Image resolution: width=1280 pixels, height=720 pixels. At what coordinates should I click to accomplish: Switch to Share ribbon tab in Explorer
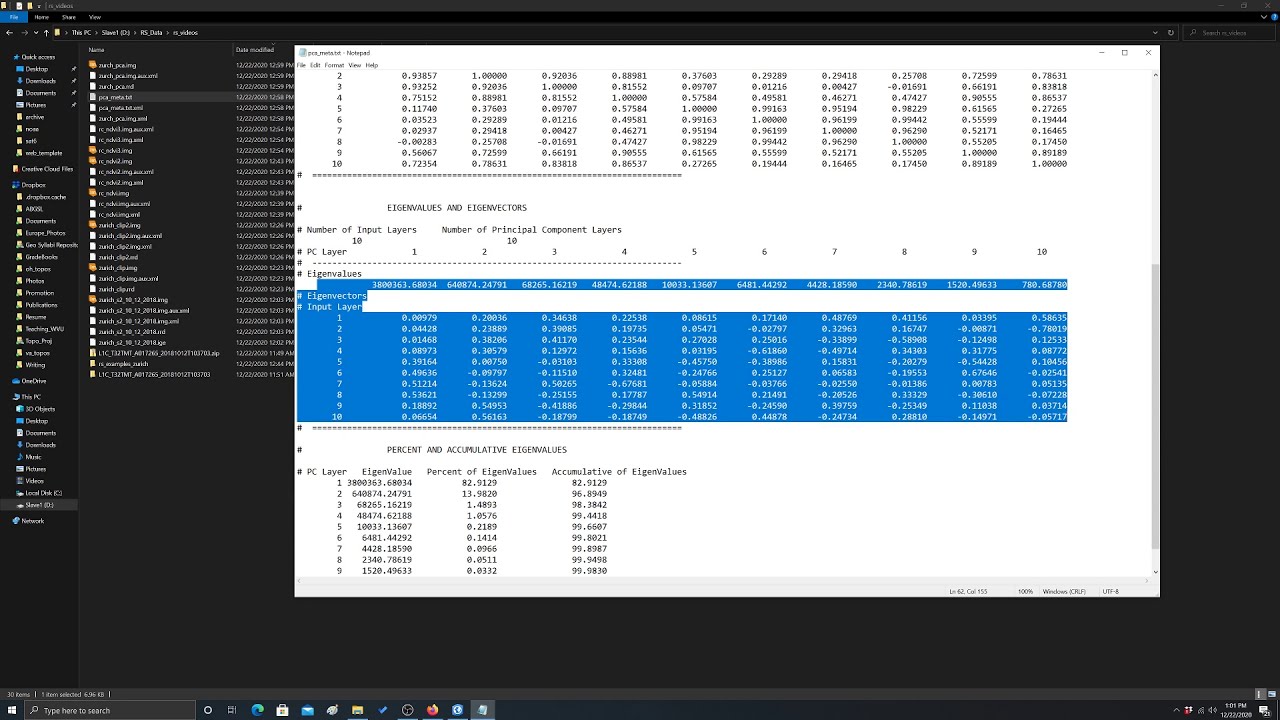(x=69, y=17)
